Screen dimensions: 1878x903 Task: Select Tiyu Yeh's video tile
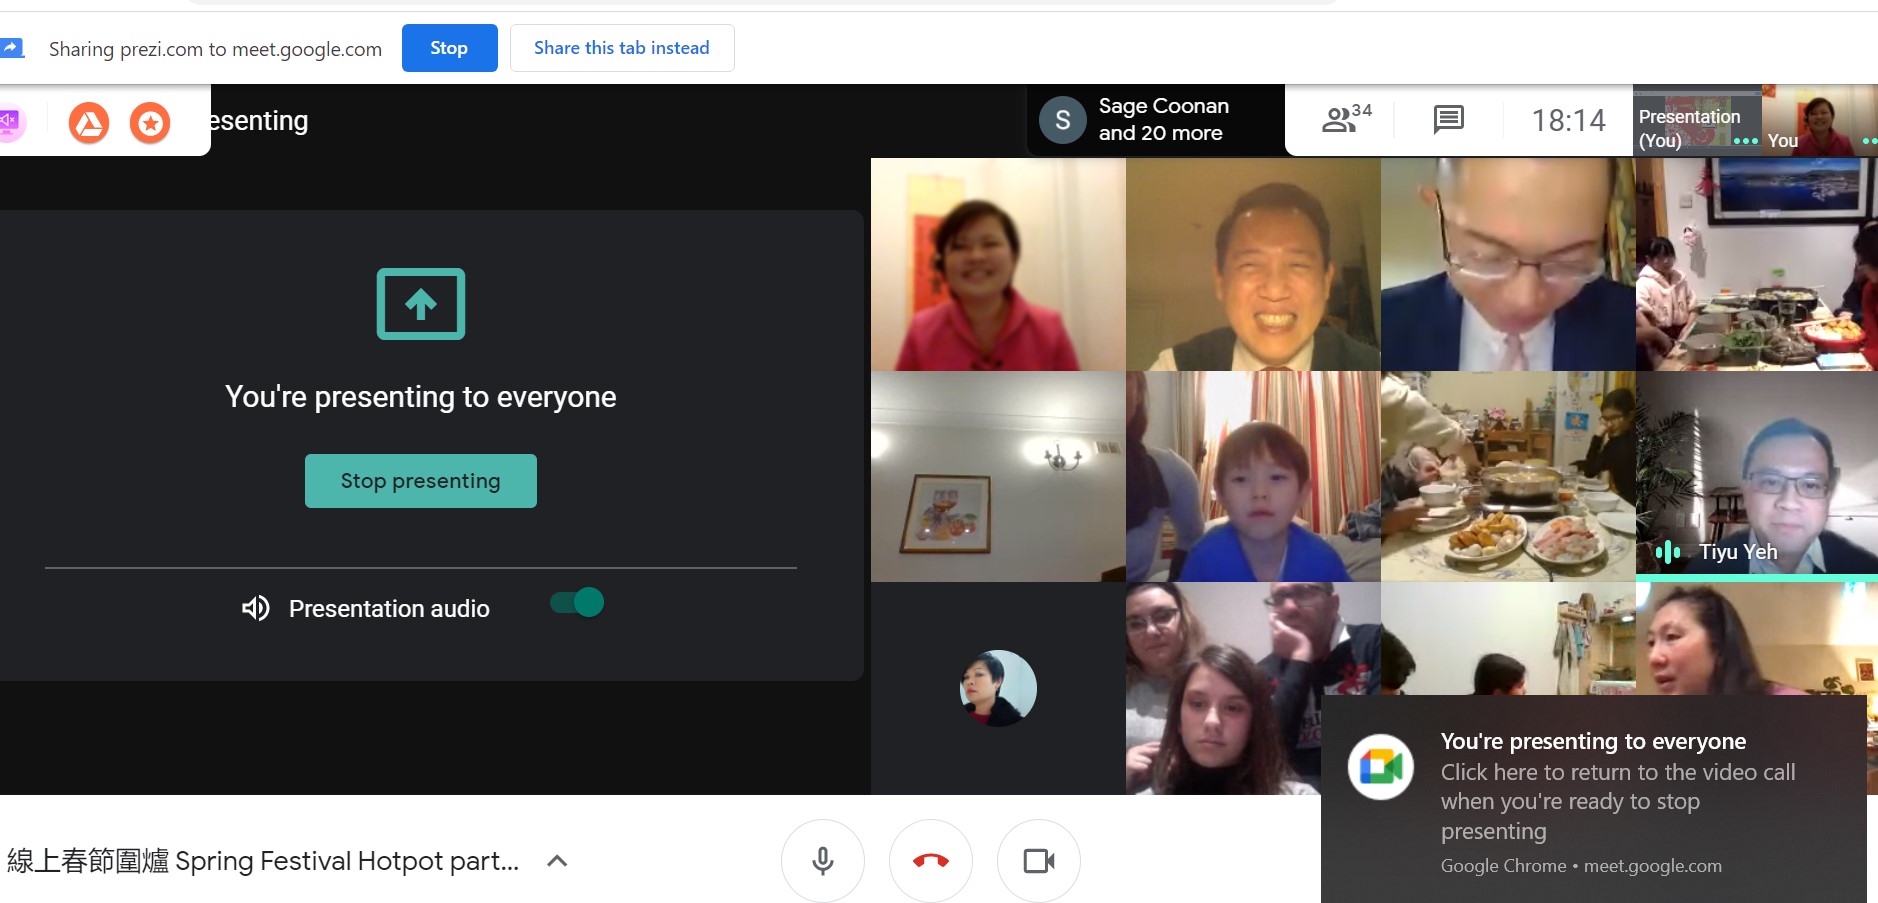click(1756, 475)
